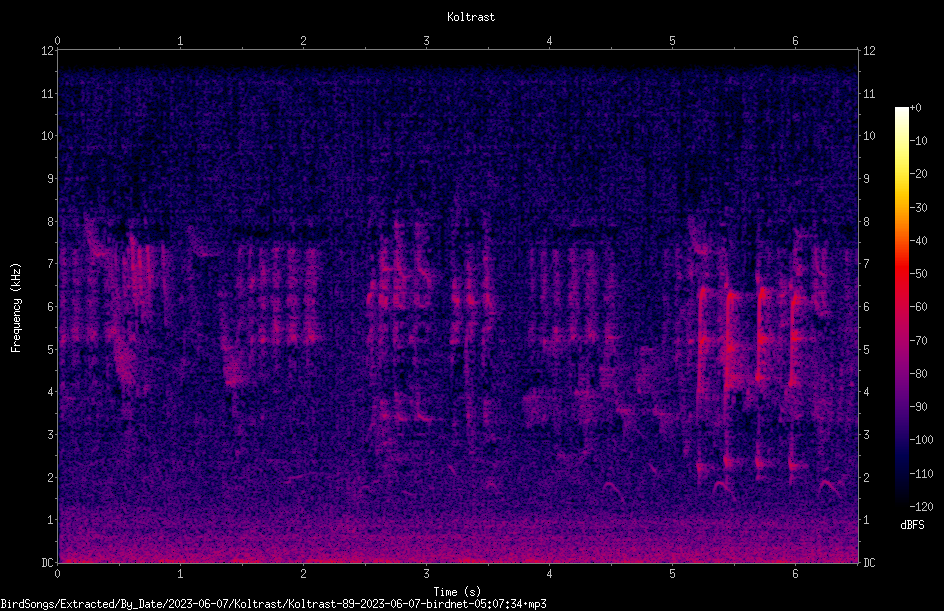Click the mp3 file path text at bottom
The width and height of the screenshot is (944, 611).
273,604
